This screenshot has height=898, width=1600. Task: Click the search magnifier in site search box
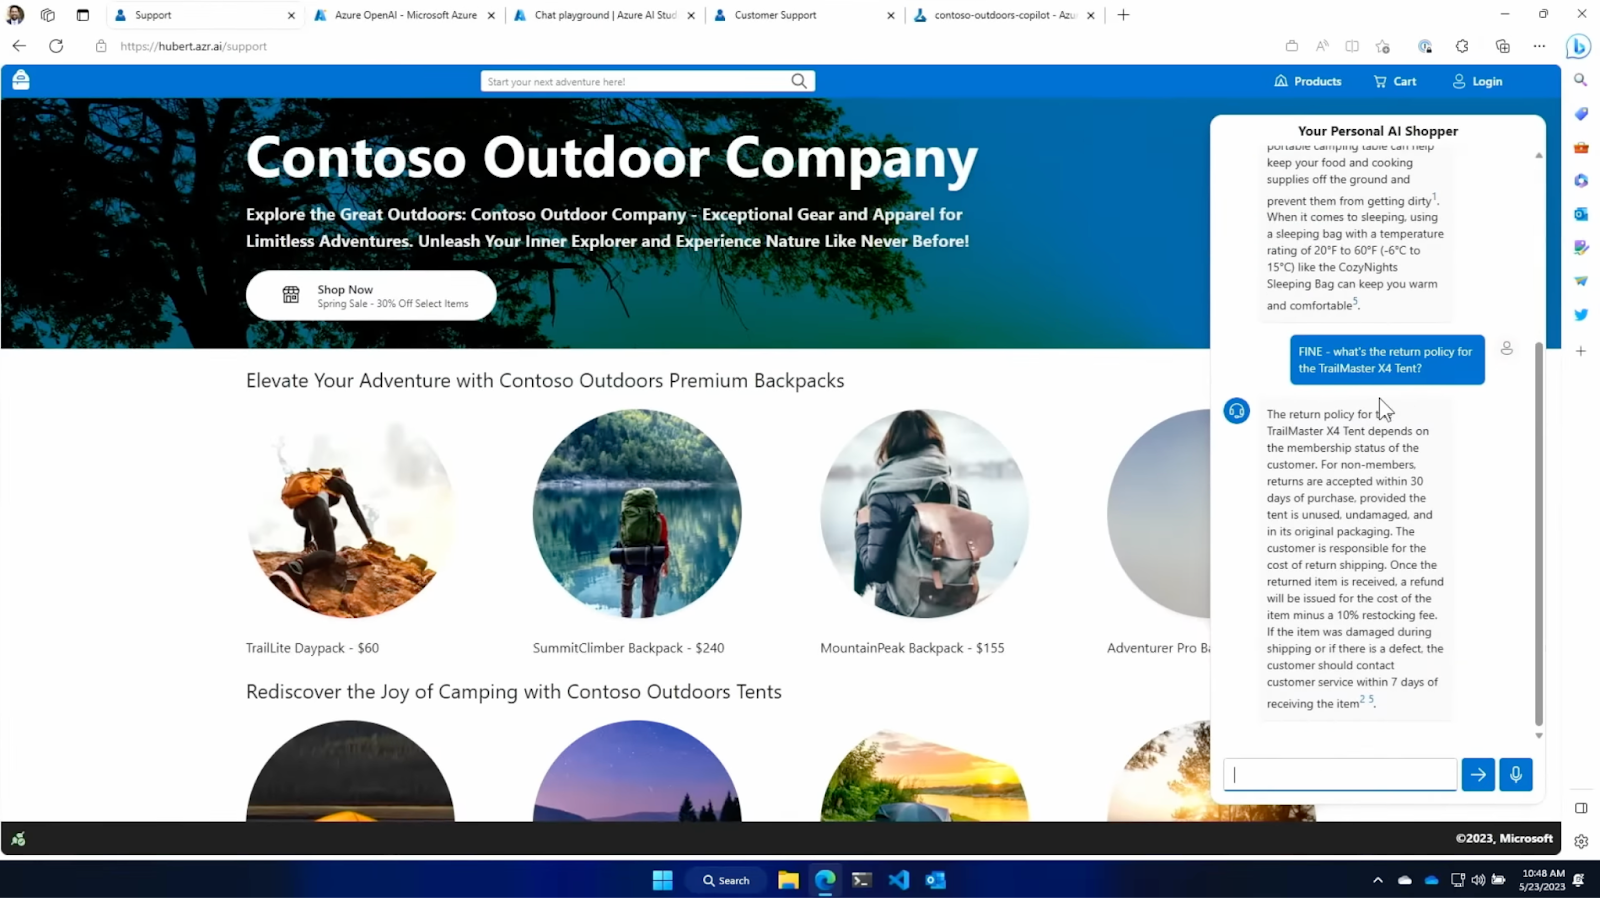pos(799,81)
